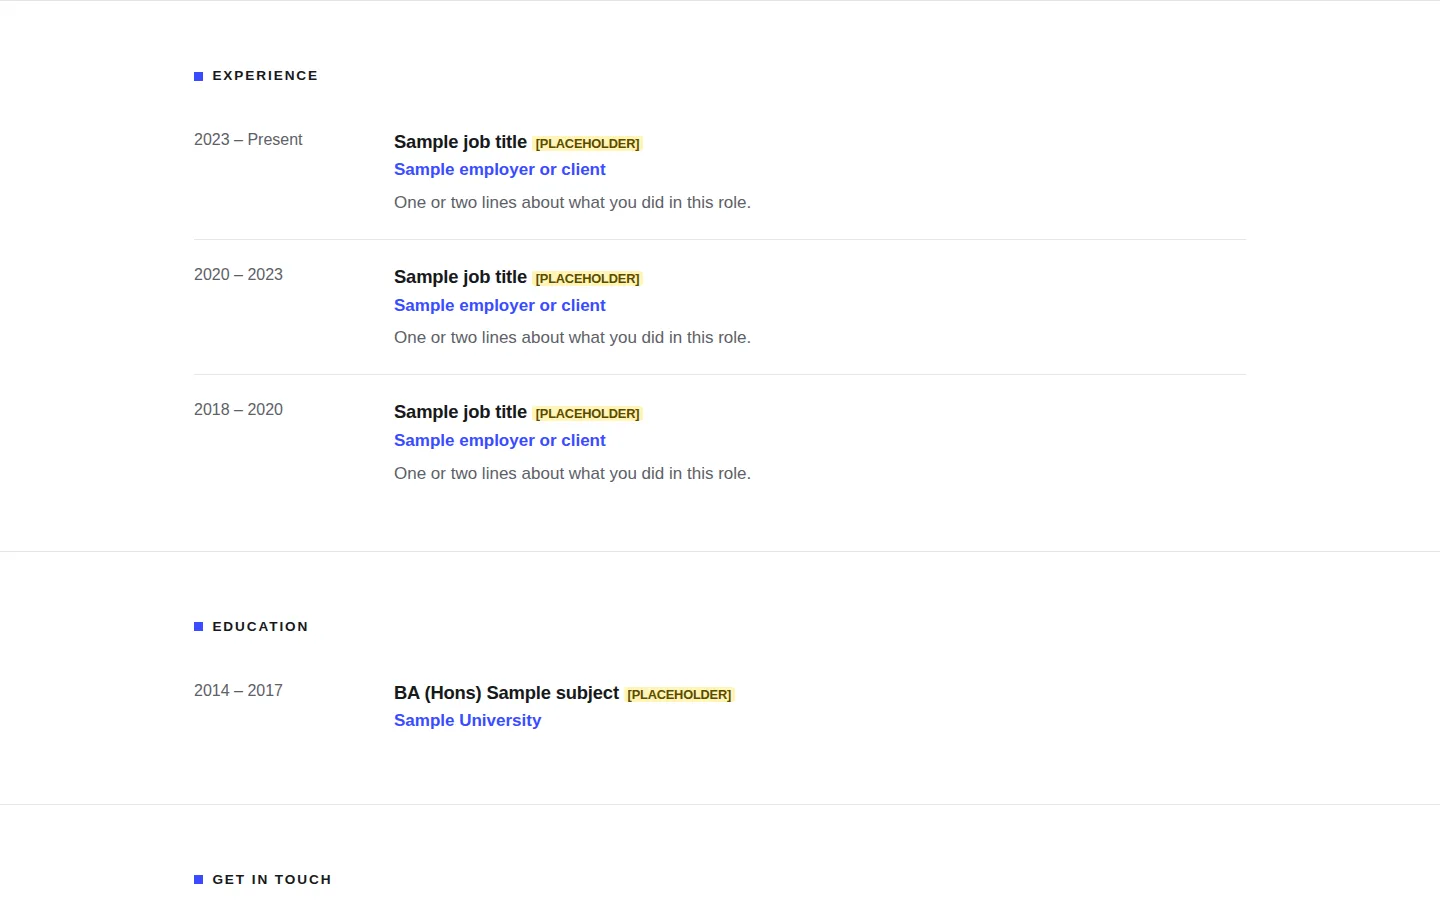Open the Sample University link
This screenshot has width=1440, height=900.
[x=467, y=721]
